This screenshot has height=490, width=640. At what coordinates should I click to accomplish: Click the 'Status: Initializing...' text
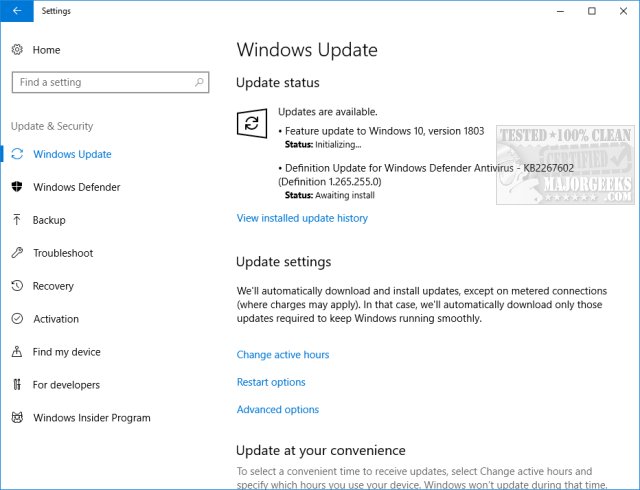click(x=323, y=145)
